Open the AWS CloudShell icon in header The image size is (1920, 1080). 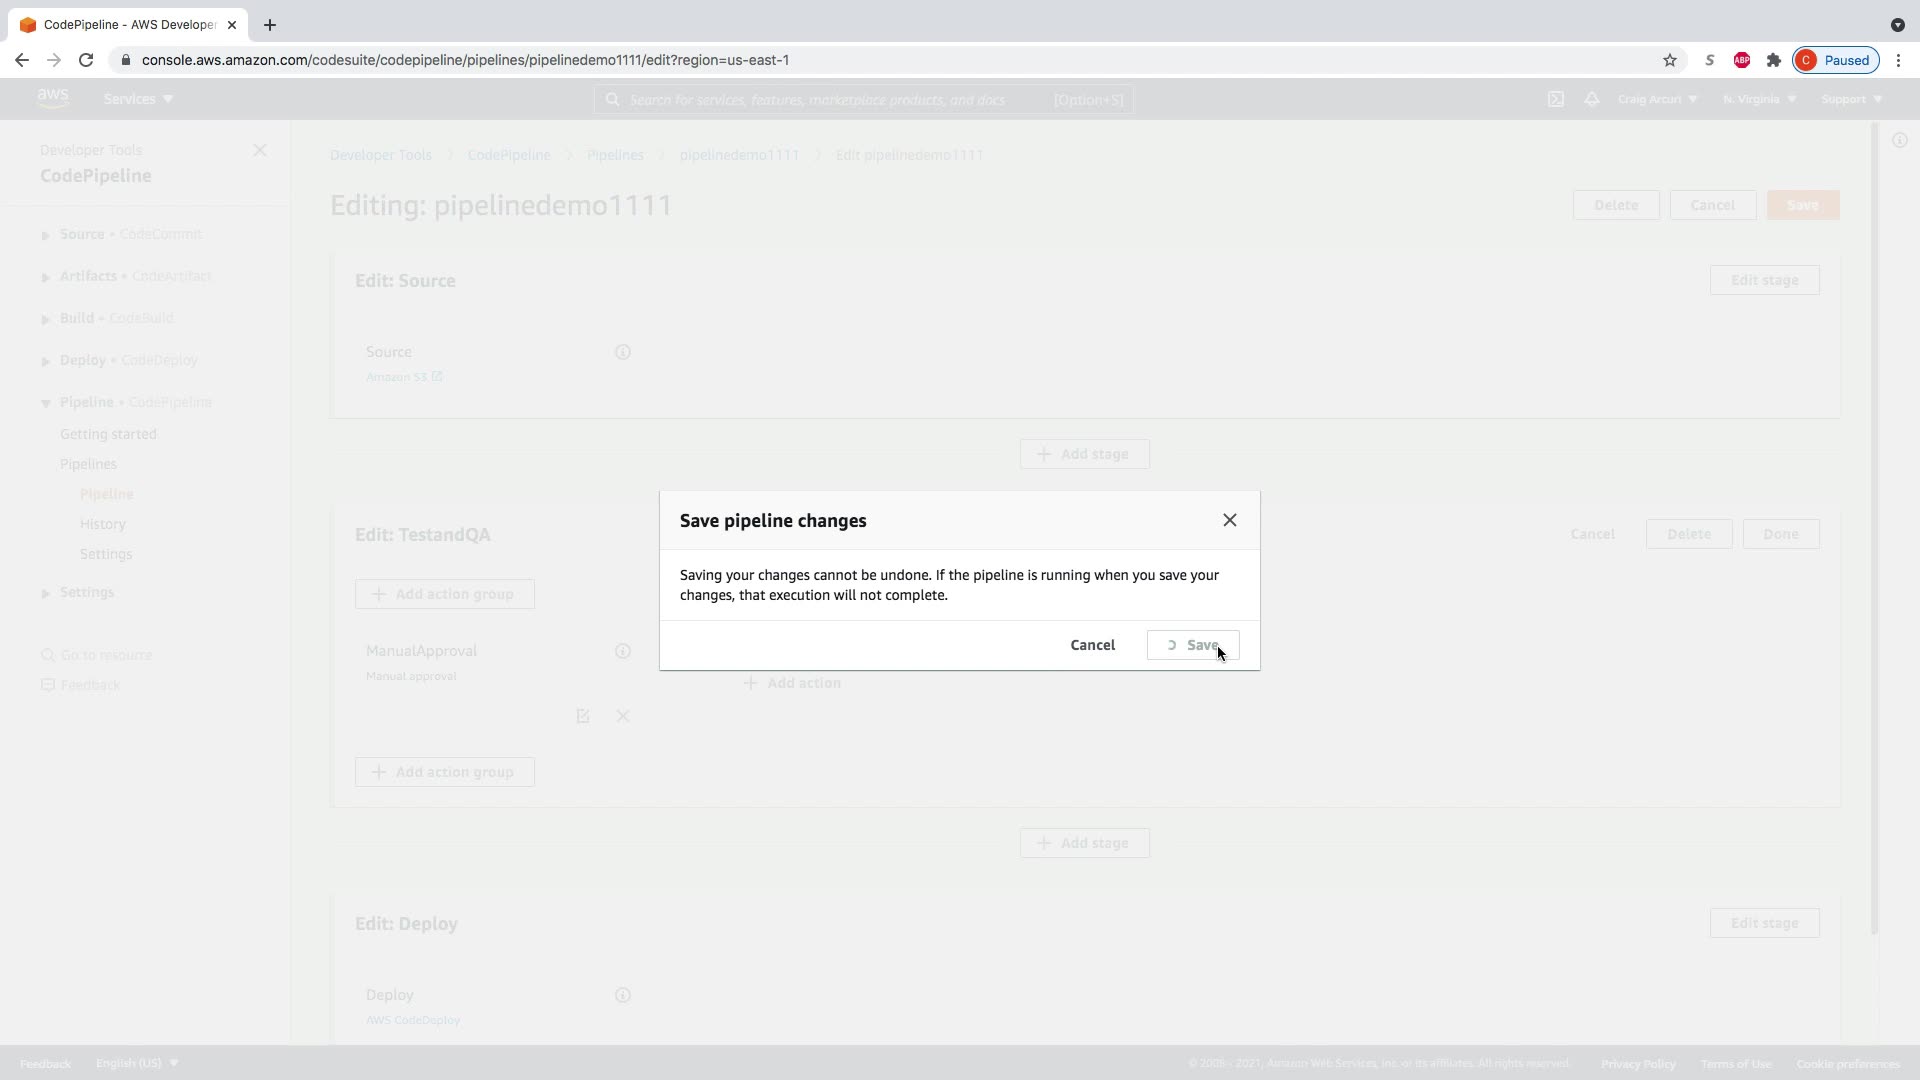tap(1555, 99)
